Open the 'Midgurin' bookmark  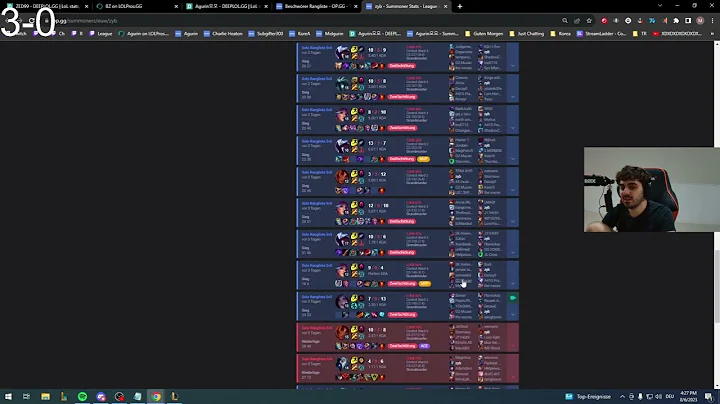tap(330, 34)
